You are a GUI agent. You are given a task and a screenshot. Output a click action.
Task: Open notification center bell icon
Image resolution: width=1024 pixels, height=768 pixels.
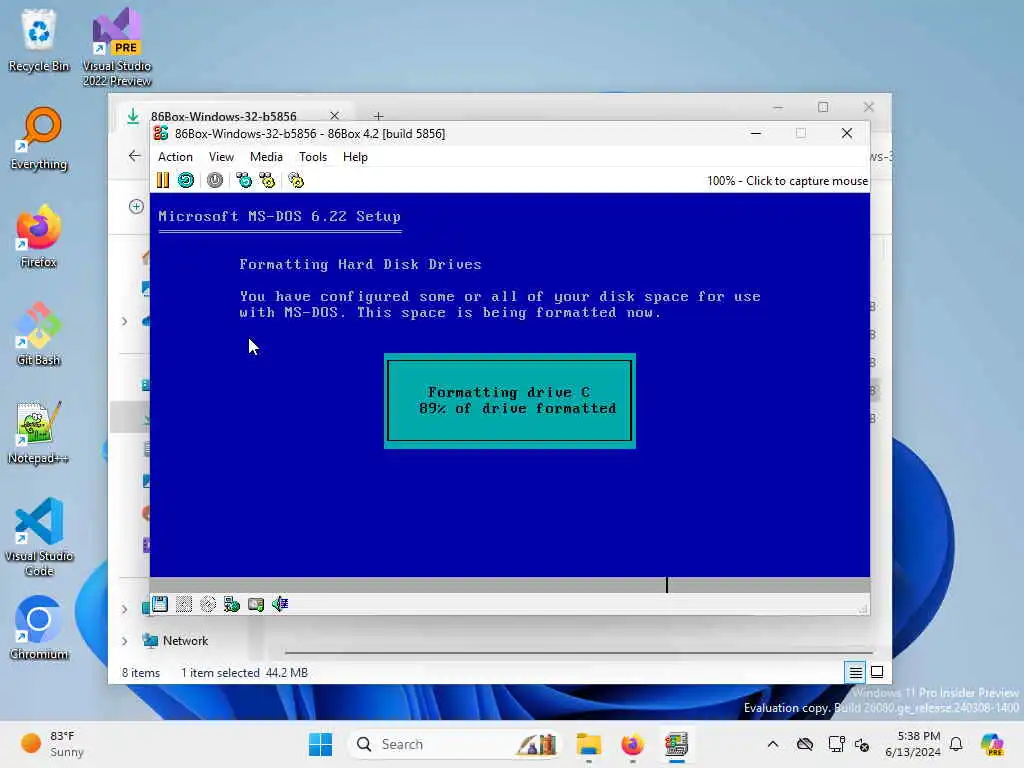956,744
